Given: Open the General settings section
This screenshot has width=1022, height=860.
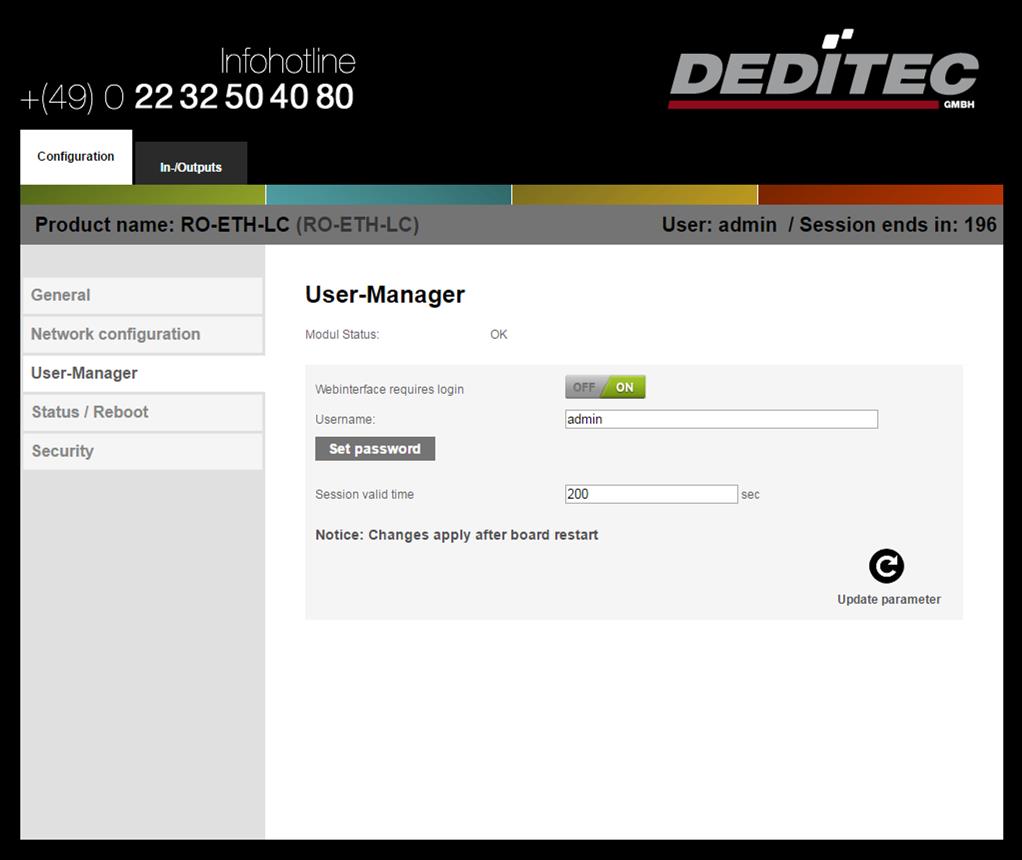Looking at the screenshot, I should [141, 295].
